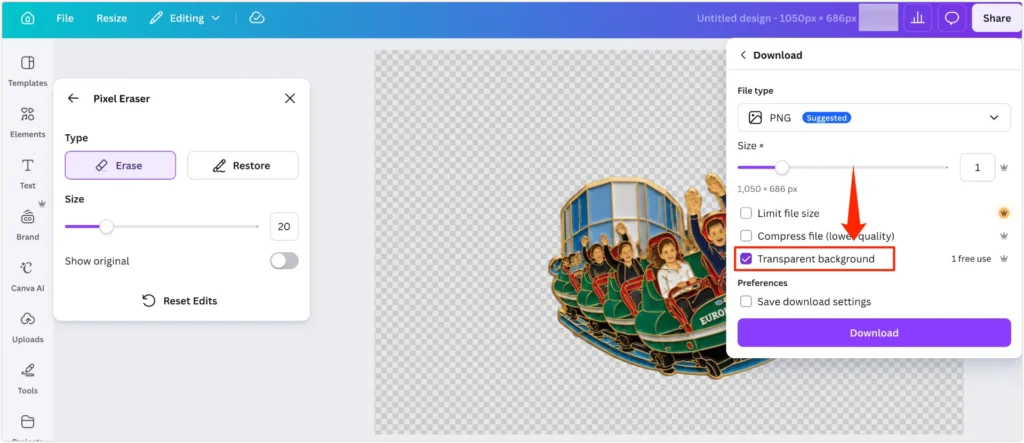Click the '1 free use' label
Viewport: 1024px width, 443px height.
(971, 259)
